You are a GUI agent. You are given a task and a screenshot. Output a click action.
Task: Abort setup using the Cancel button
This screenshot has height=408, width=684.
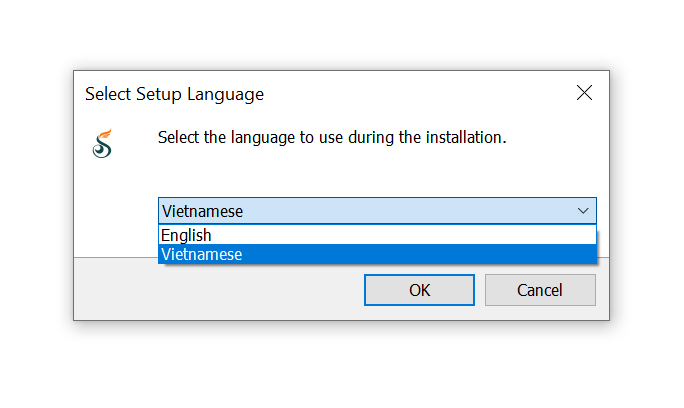click(x=540, y=290)
